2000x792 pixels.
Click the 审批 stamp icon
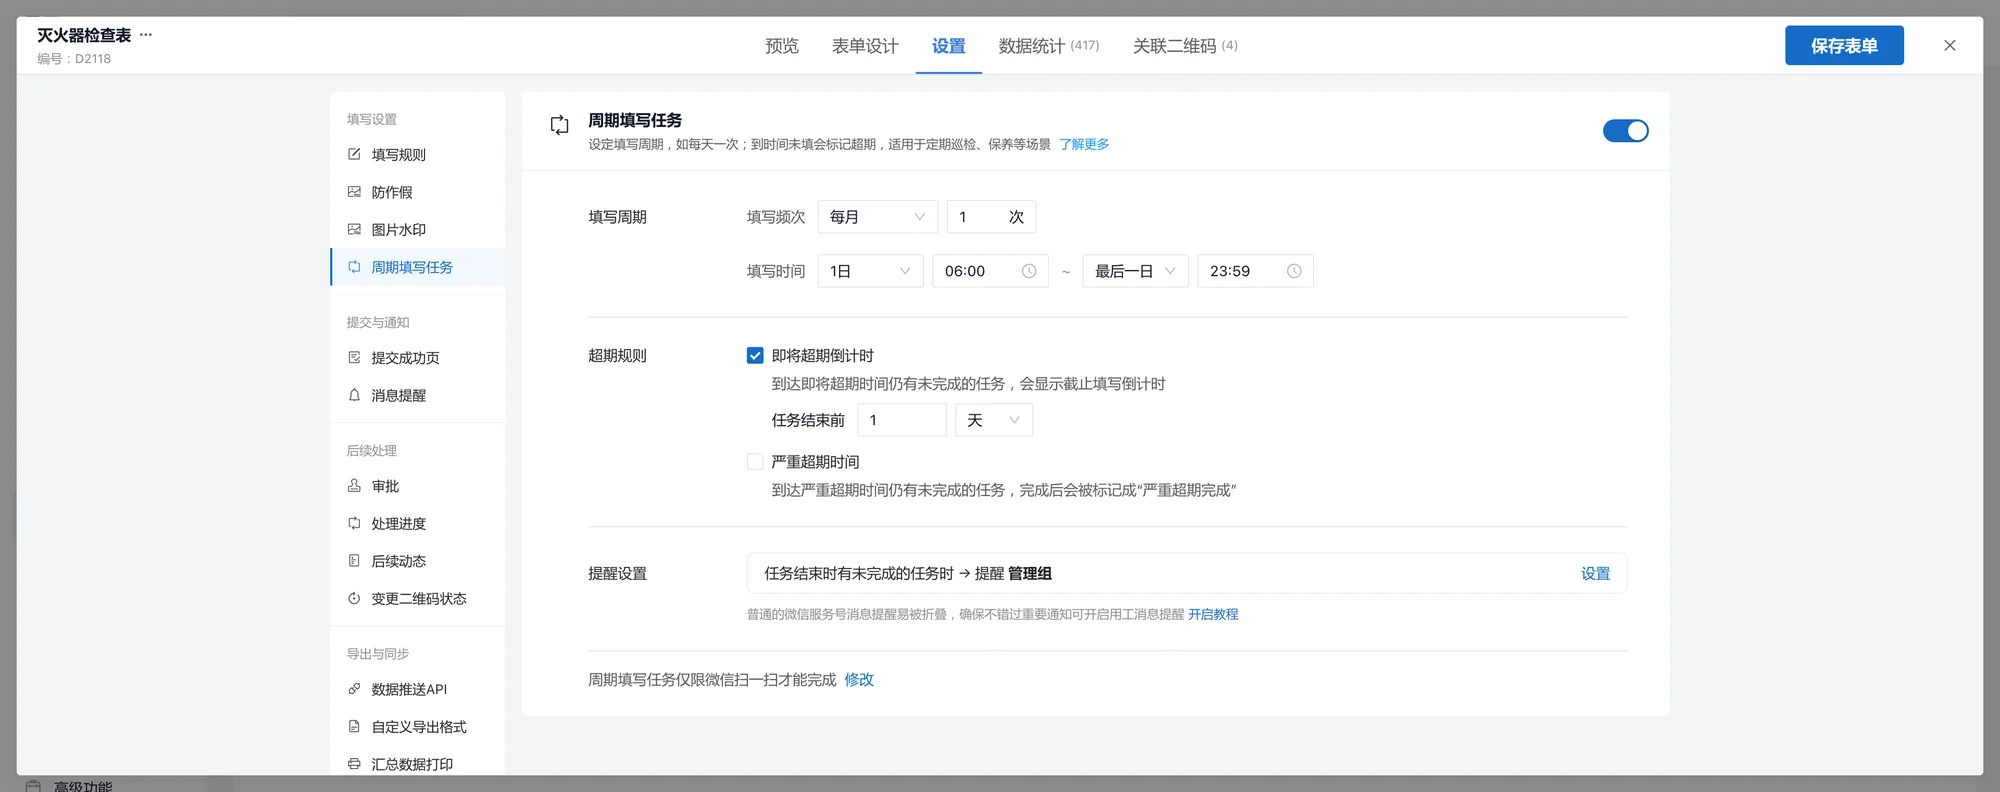click(x=354, y=486)
